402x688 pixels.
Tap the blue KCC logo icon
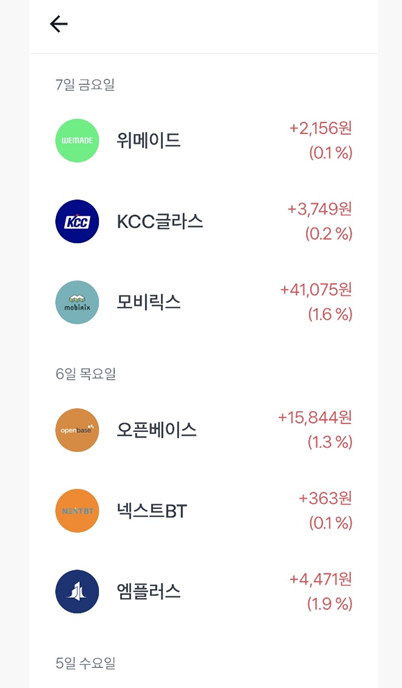[x=77, y=221]
